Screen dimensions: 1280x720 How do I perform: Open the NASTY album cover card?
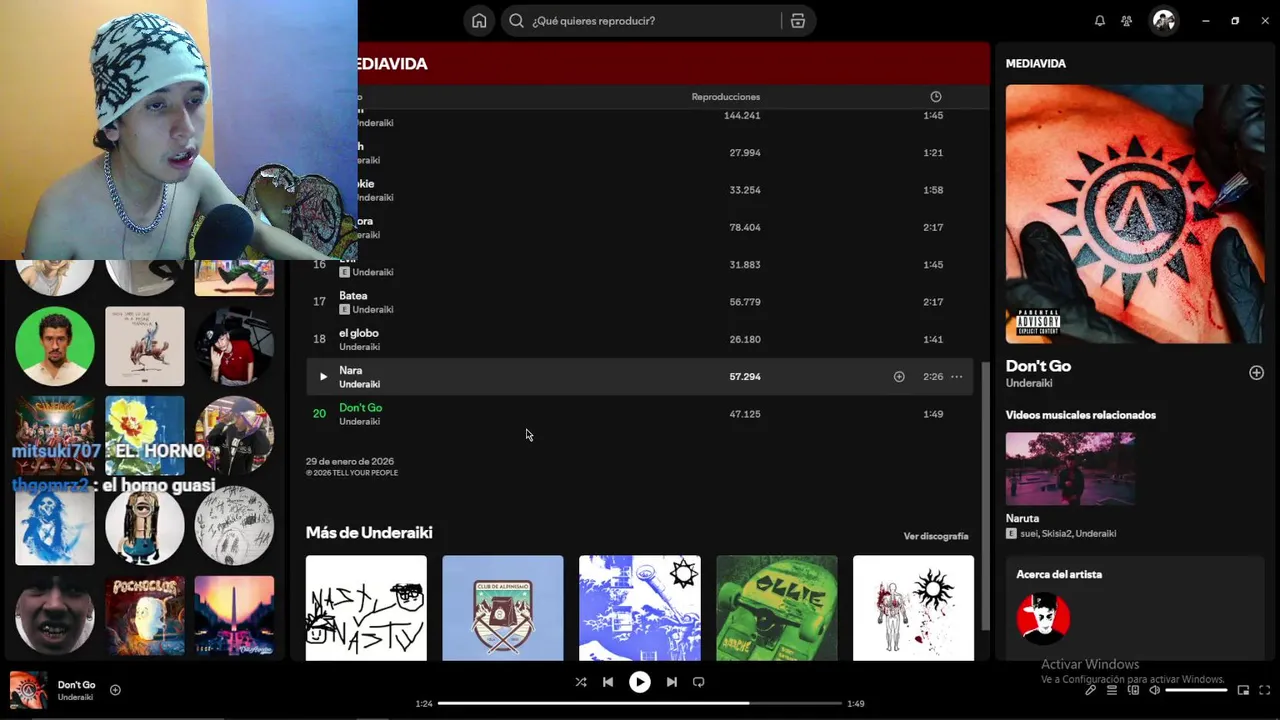[366, 608]
